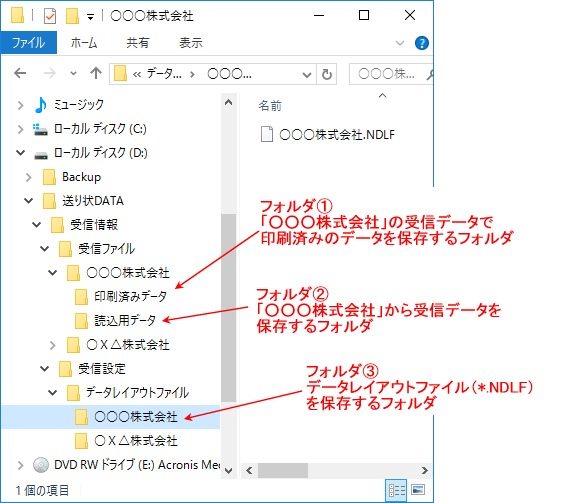Select the ミュージック music note icon
This screenshot has width=572, height=503.
(x=40, y=105)
